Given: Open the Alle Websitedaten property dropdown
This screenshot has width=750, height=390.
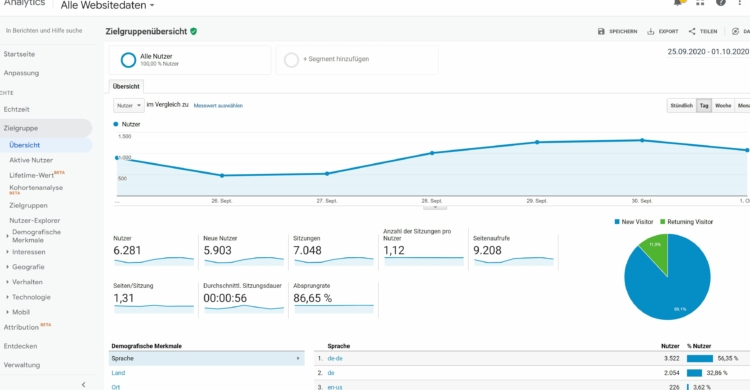Looking at the screenshot, I should click(x=107, y=5).
